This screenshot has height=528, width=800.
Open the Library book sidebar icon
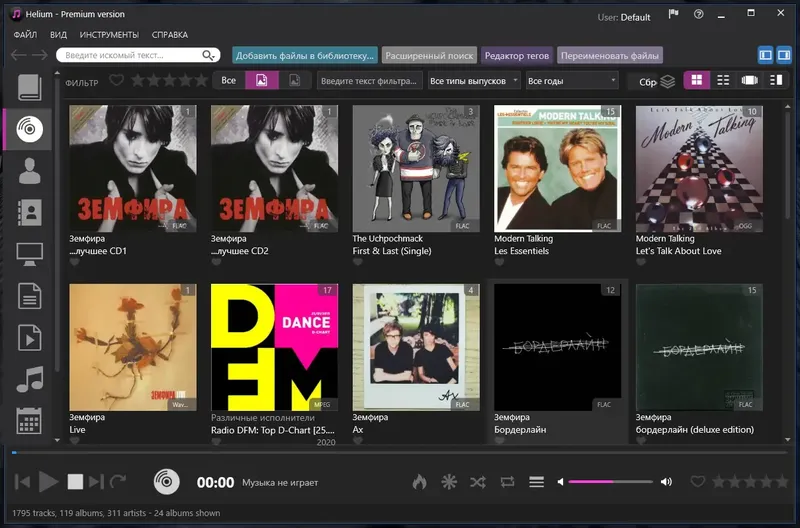pyautogui.click(x=30, y=87)
